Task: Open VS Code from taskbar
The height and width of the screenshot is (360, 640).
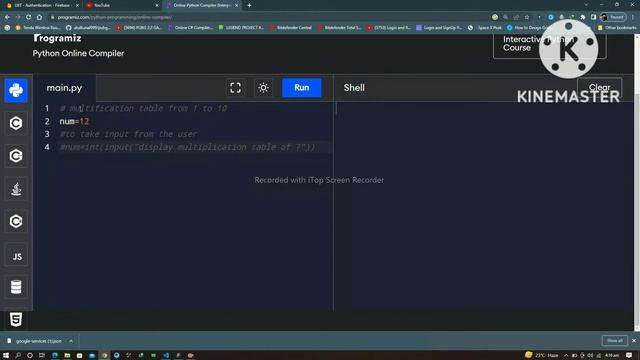Action: (x=166, y=356)
